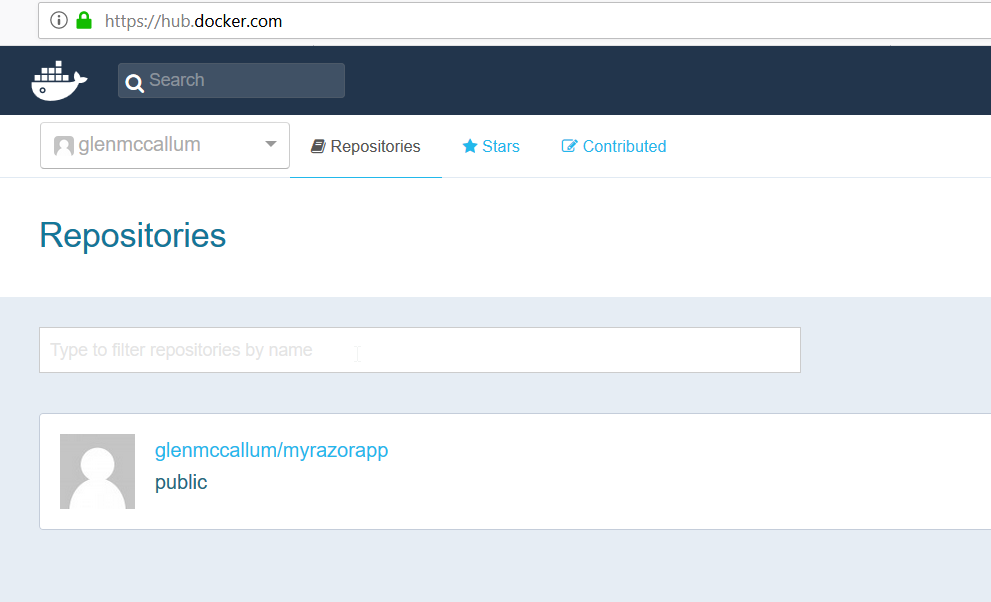Viewport: 991px width, 602px height.
Task: Click the Docker whale logo
Action: [x=59, y=81]
